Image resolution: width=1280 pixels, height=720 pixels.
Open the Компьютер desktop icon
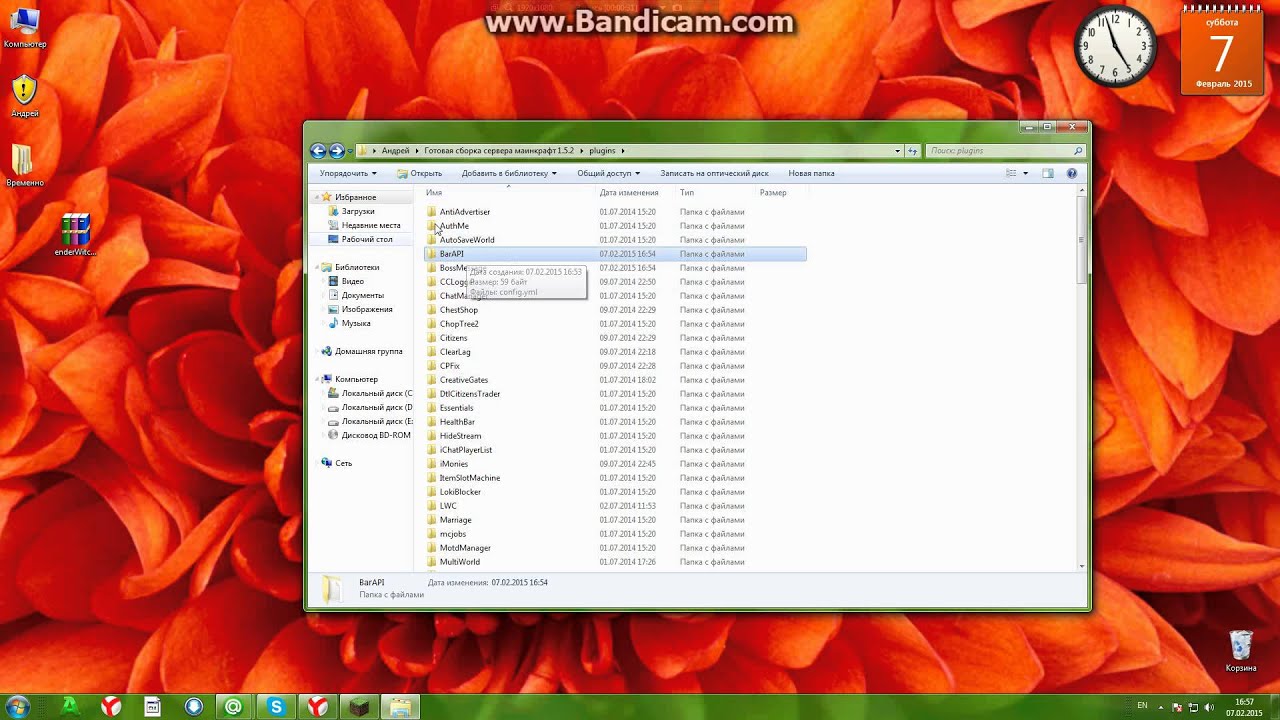(x=25, y=28)
